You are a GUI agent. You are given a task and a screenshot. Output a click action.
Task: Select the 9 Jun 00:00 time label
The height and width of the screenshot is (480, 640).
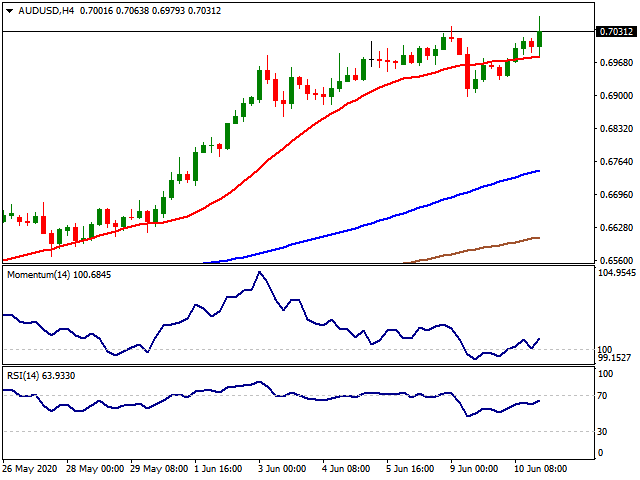474,469
